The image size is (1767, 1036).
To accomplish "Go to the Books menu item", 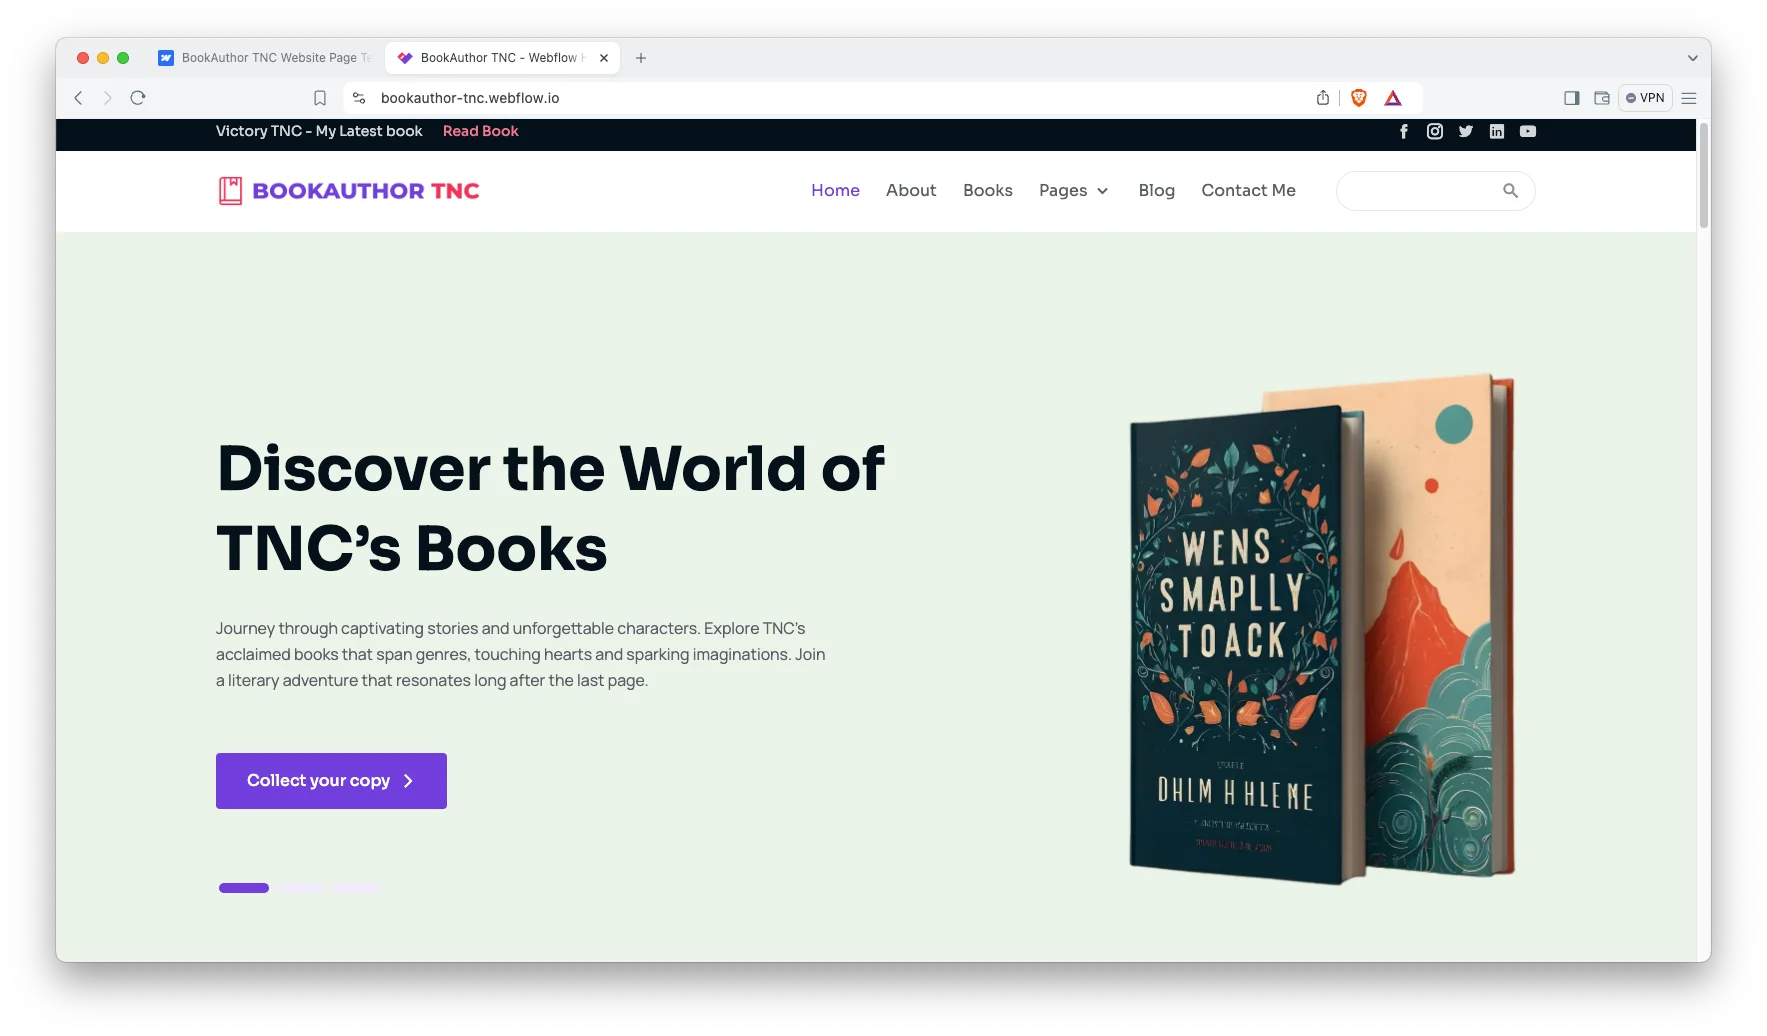I will click(987, 190).
